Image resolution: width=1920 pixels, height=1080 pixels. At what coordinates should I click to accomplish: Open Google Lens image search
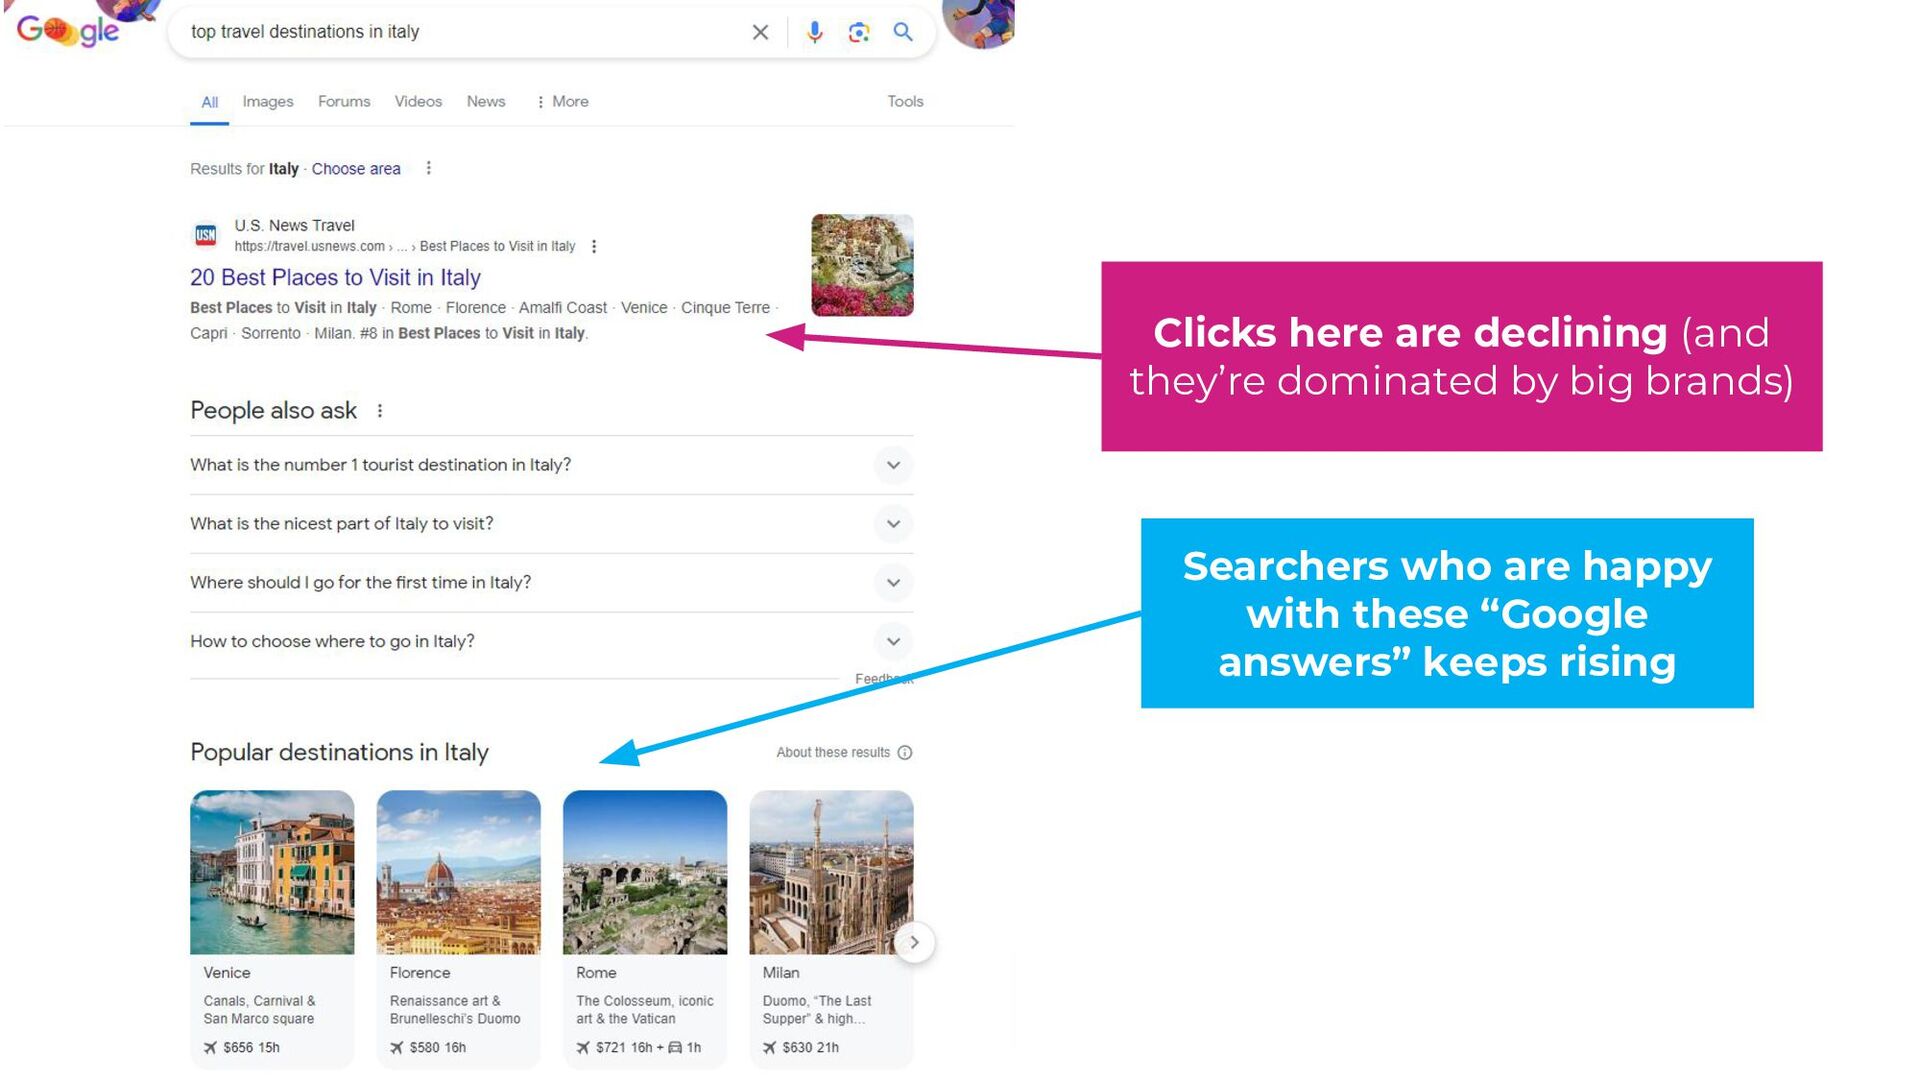pos(859,32)
